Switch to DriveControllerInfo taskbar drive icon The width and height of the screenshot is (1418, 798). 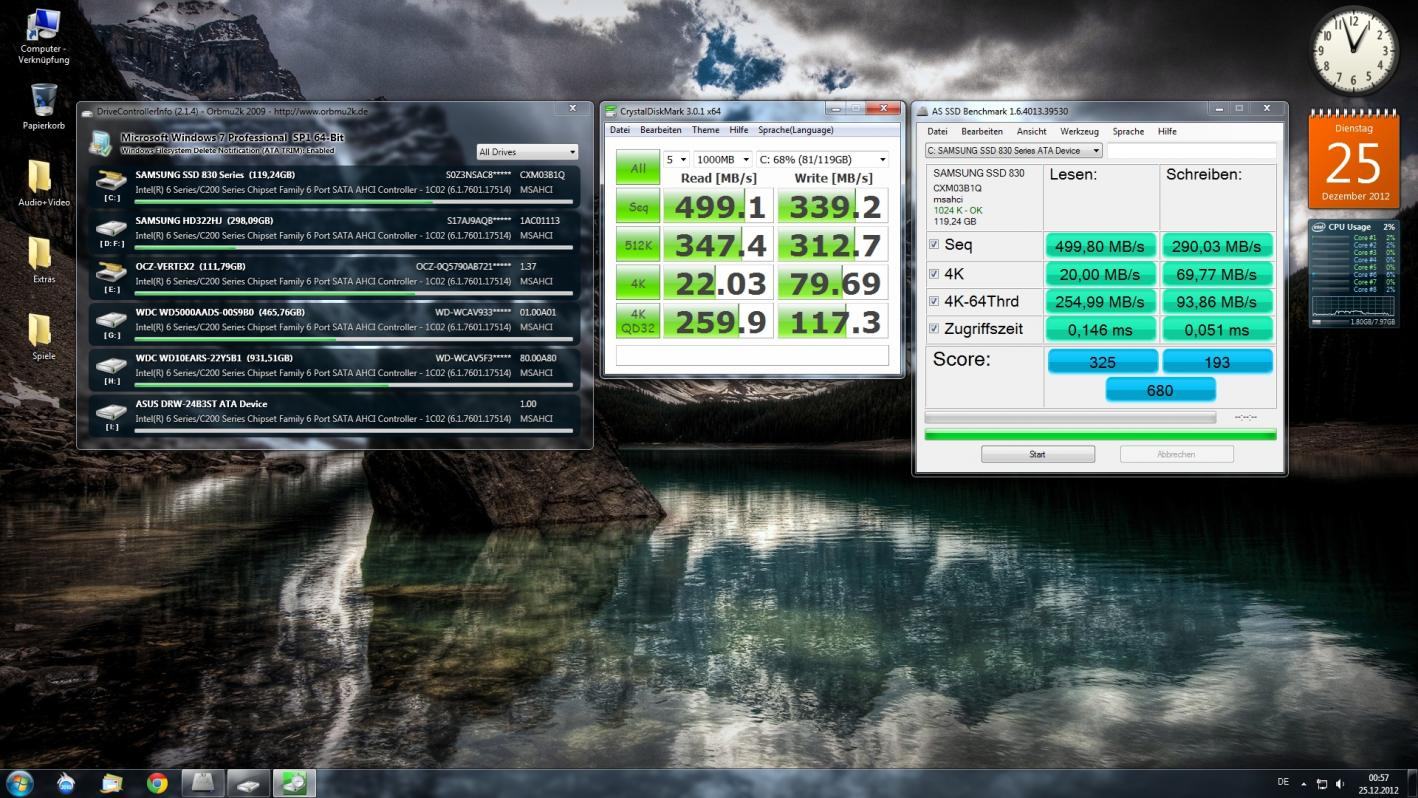tap(248, 782)
